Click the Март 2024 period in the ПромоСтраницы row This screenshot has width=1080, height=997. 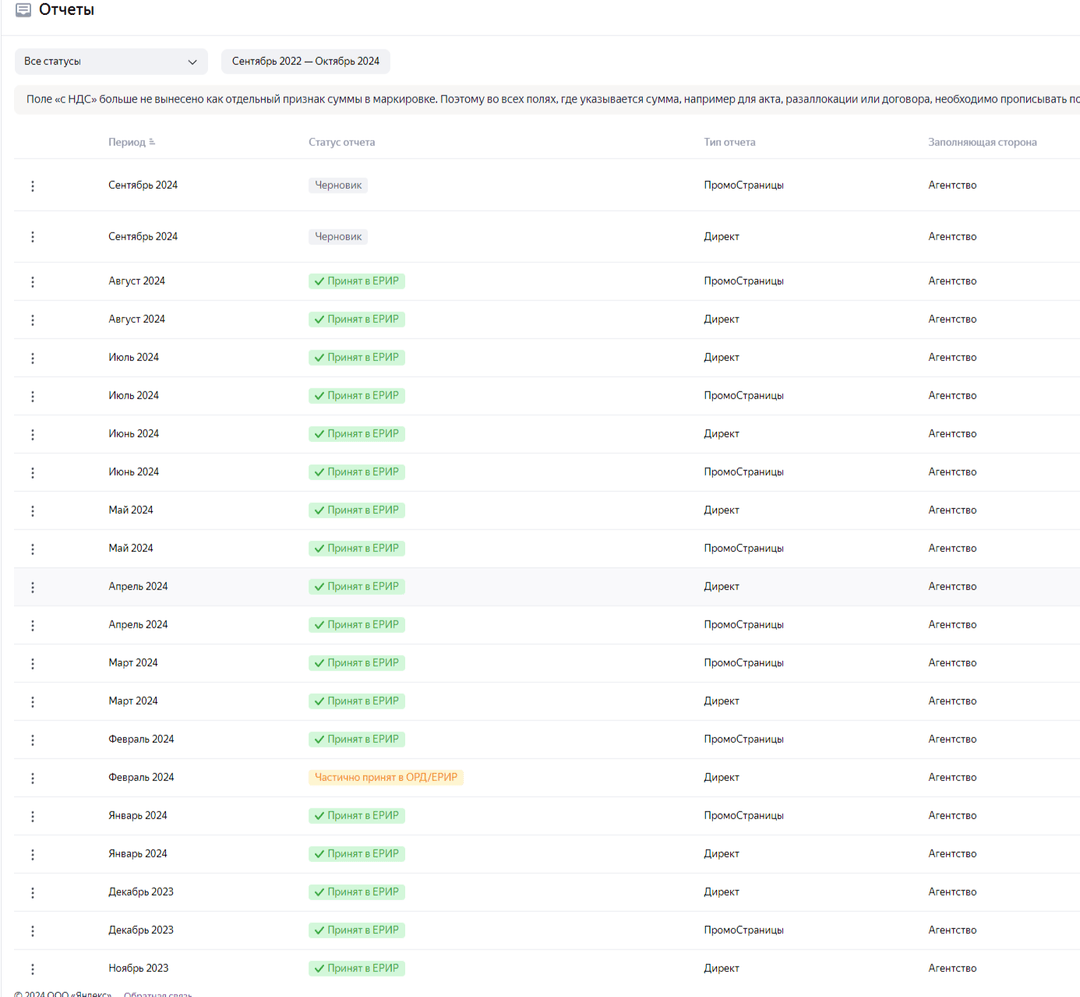pyautogui.click(x=133, y=663)
